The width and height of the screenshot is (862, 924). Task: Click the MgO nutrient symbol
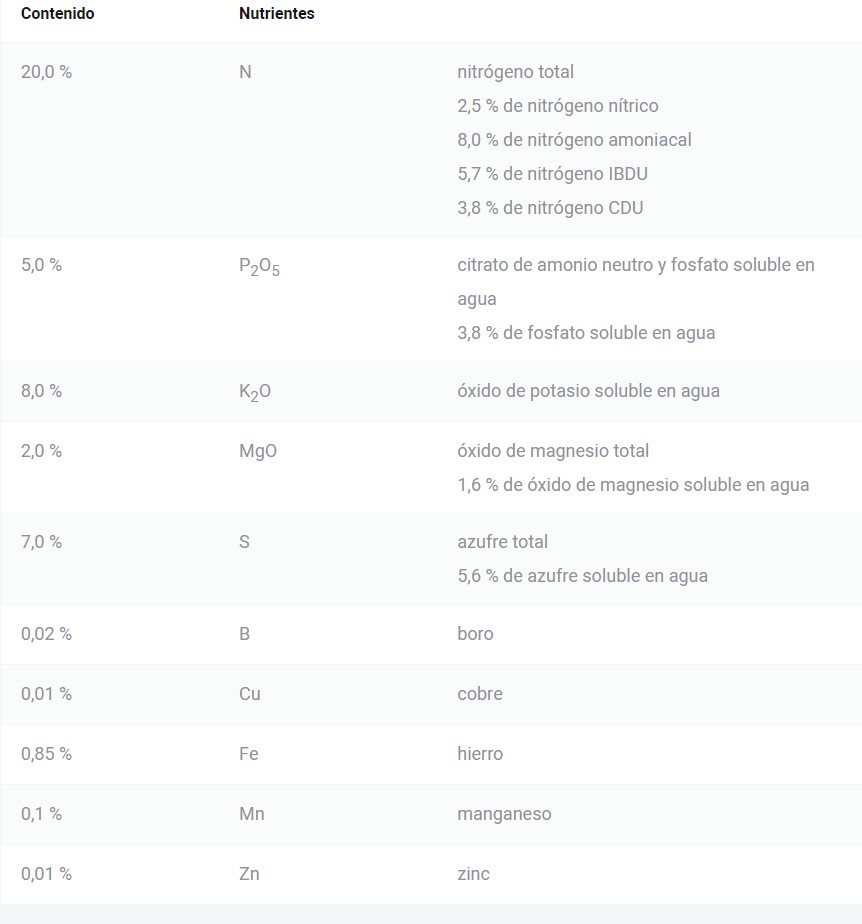pos(257,451)
